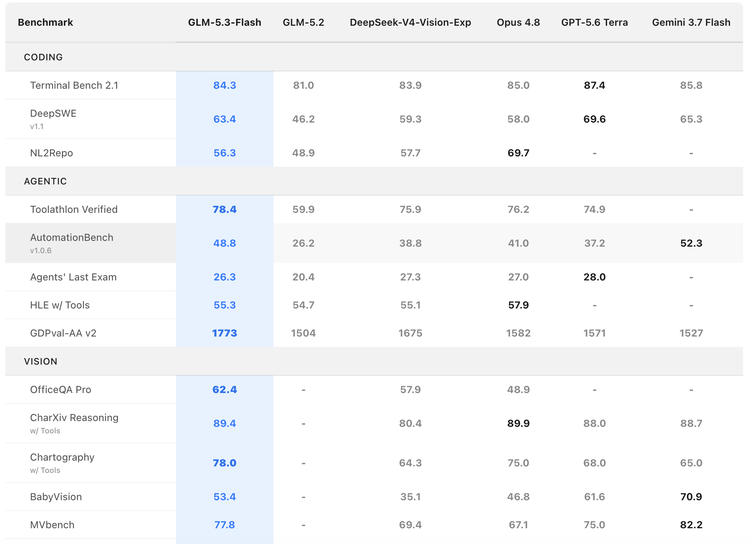Viewport: 750px width, 544px height.
Task: Select the NL2Repo Opus score 69.7
Action: (518, 153)
